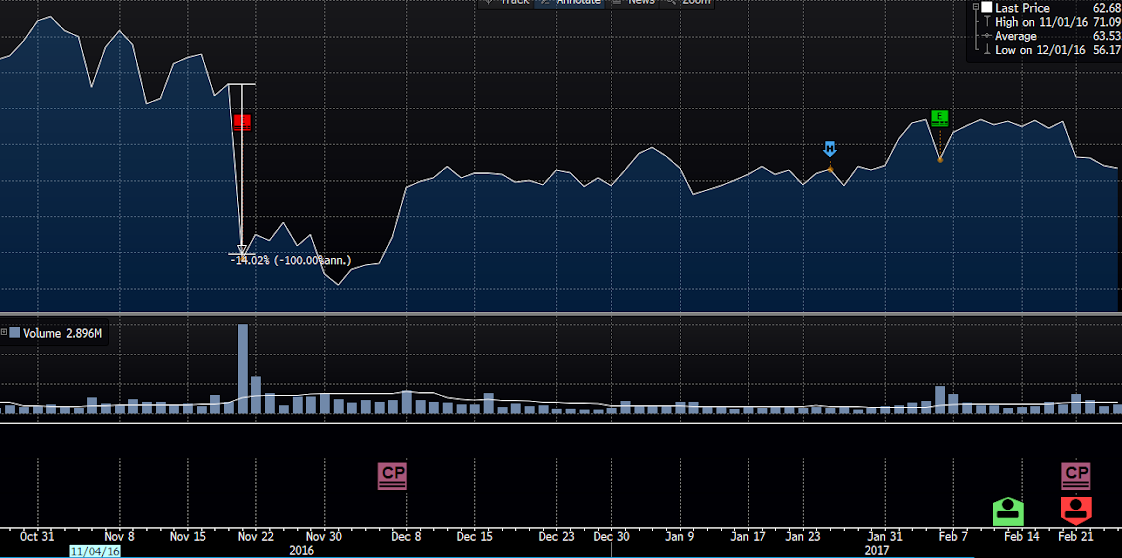Click the Nov 30 axis date label
This screenshot has height=558, width=1122.
point(324,537)
